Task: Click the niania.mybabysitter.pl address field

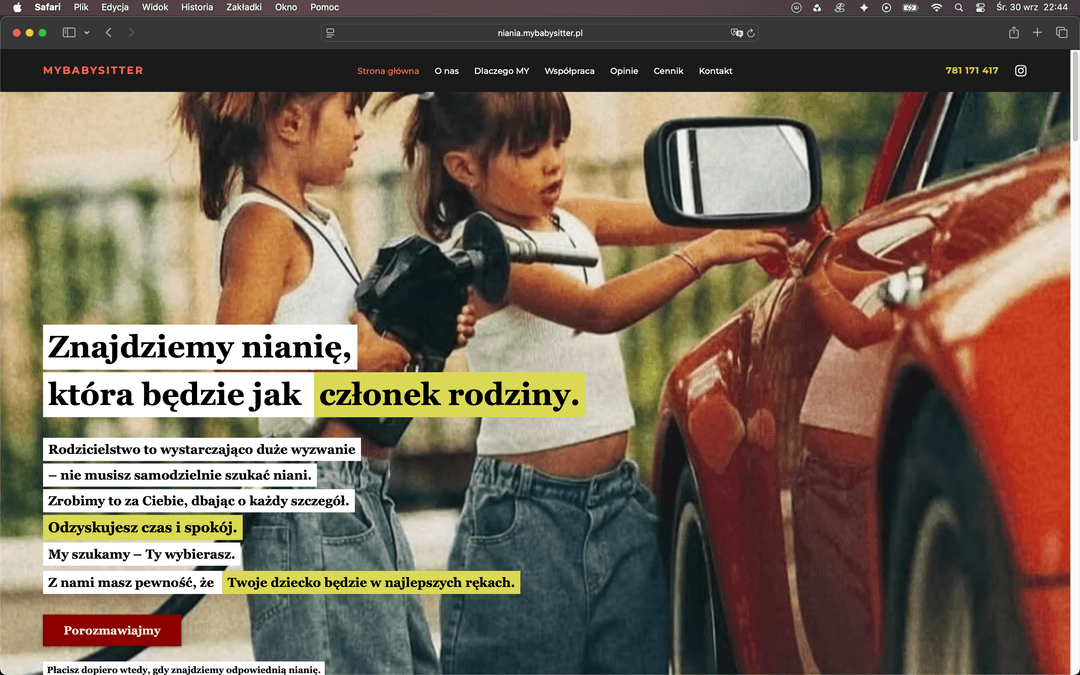Action: (x=540, y=33)
